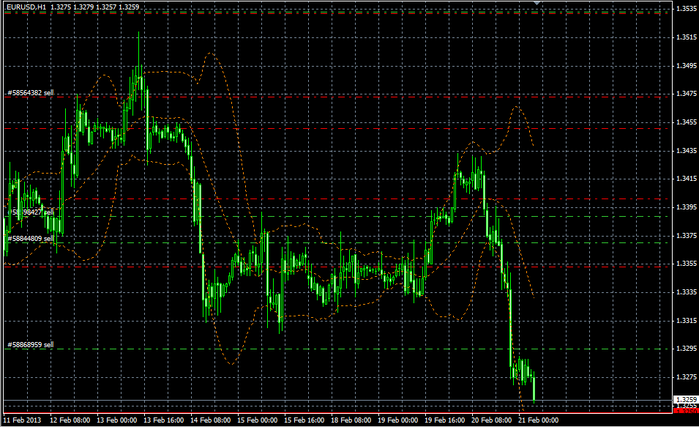699x427 pixels.
Task: Click the 1.3535 price scale label
Action: pyautogui.click(x=687, y=8)
